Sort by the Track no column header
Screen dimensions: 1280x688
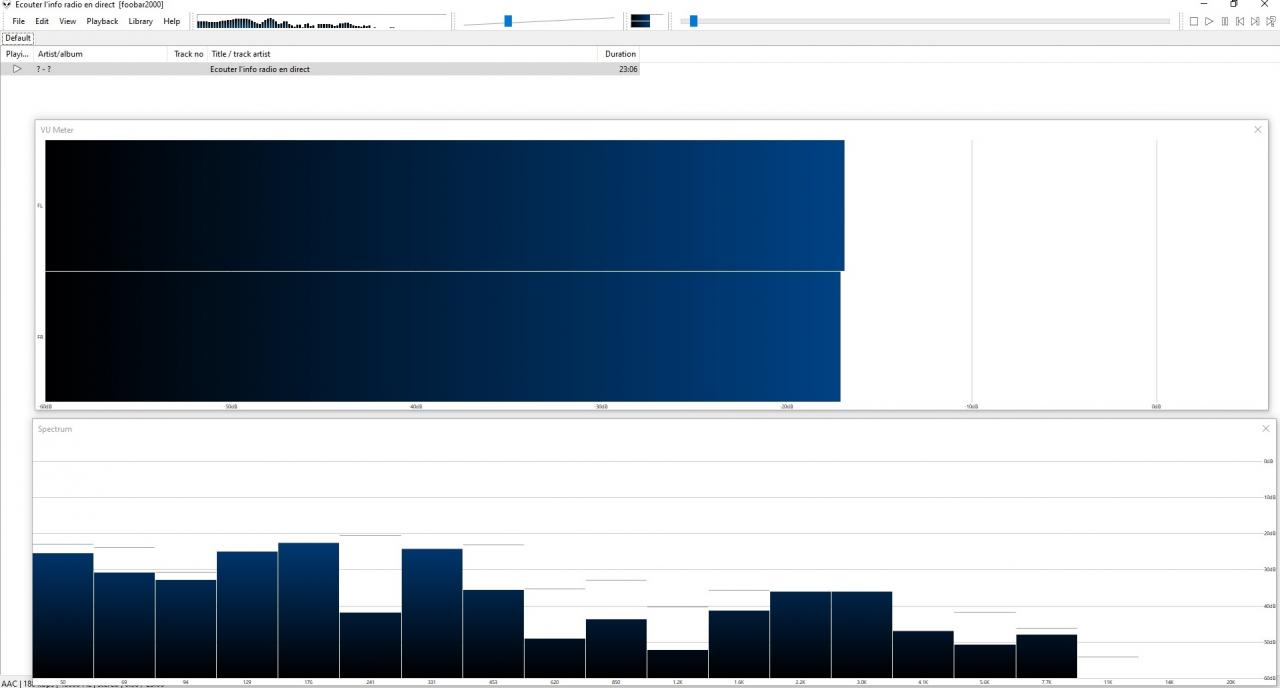click(187, 54)
